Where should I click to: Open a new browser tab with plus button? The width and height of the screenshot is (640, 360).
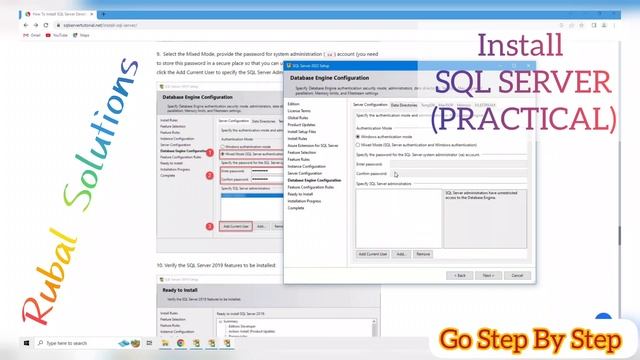pos(104,14)
